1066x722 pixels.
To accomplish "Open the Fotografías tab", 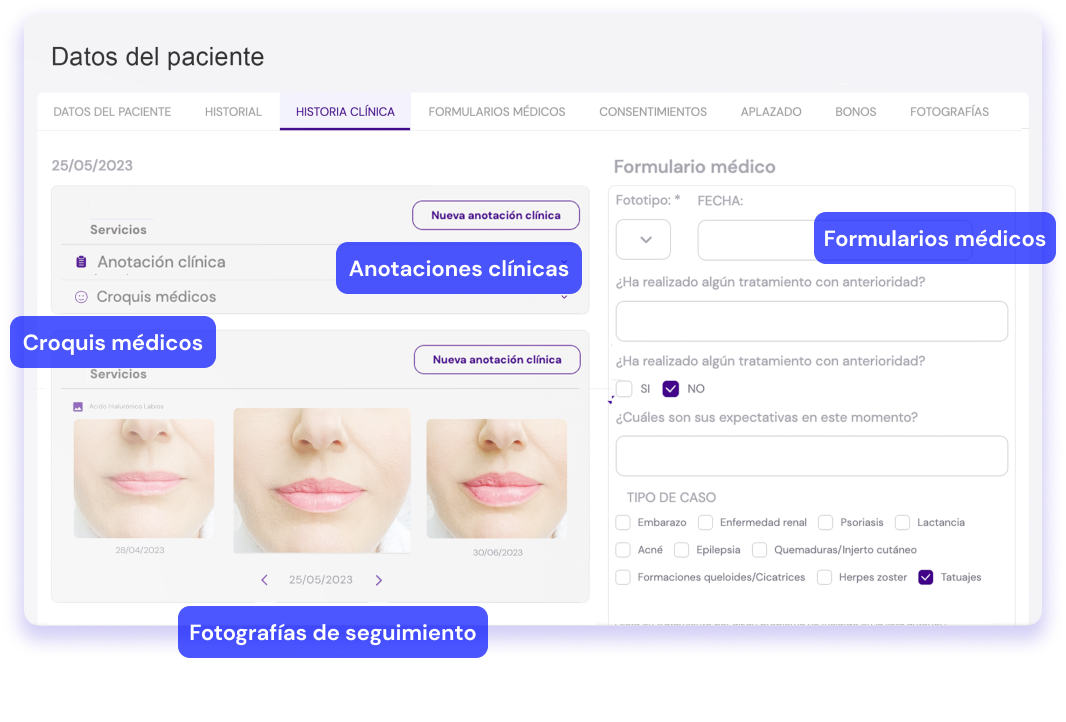I will (949, 112).
